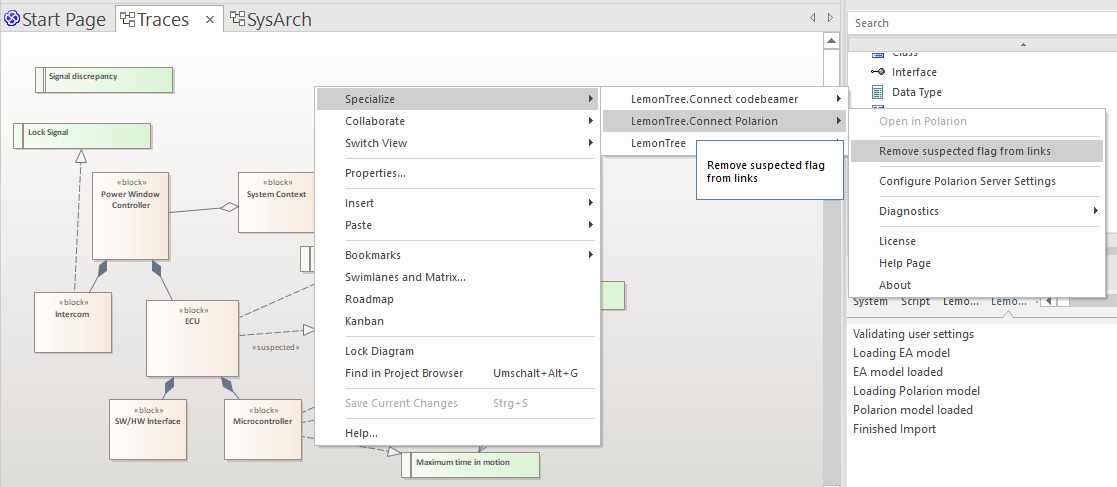Select the Signal discrepancy requirement element
This screenshot has width=1117, height=487.
[104, 79]
